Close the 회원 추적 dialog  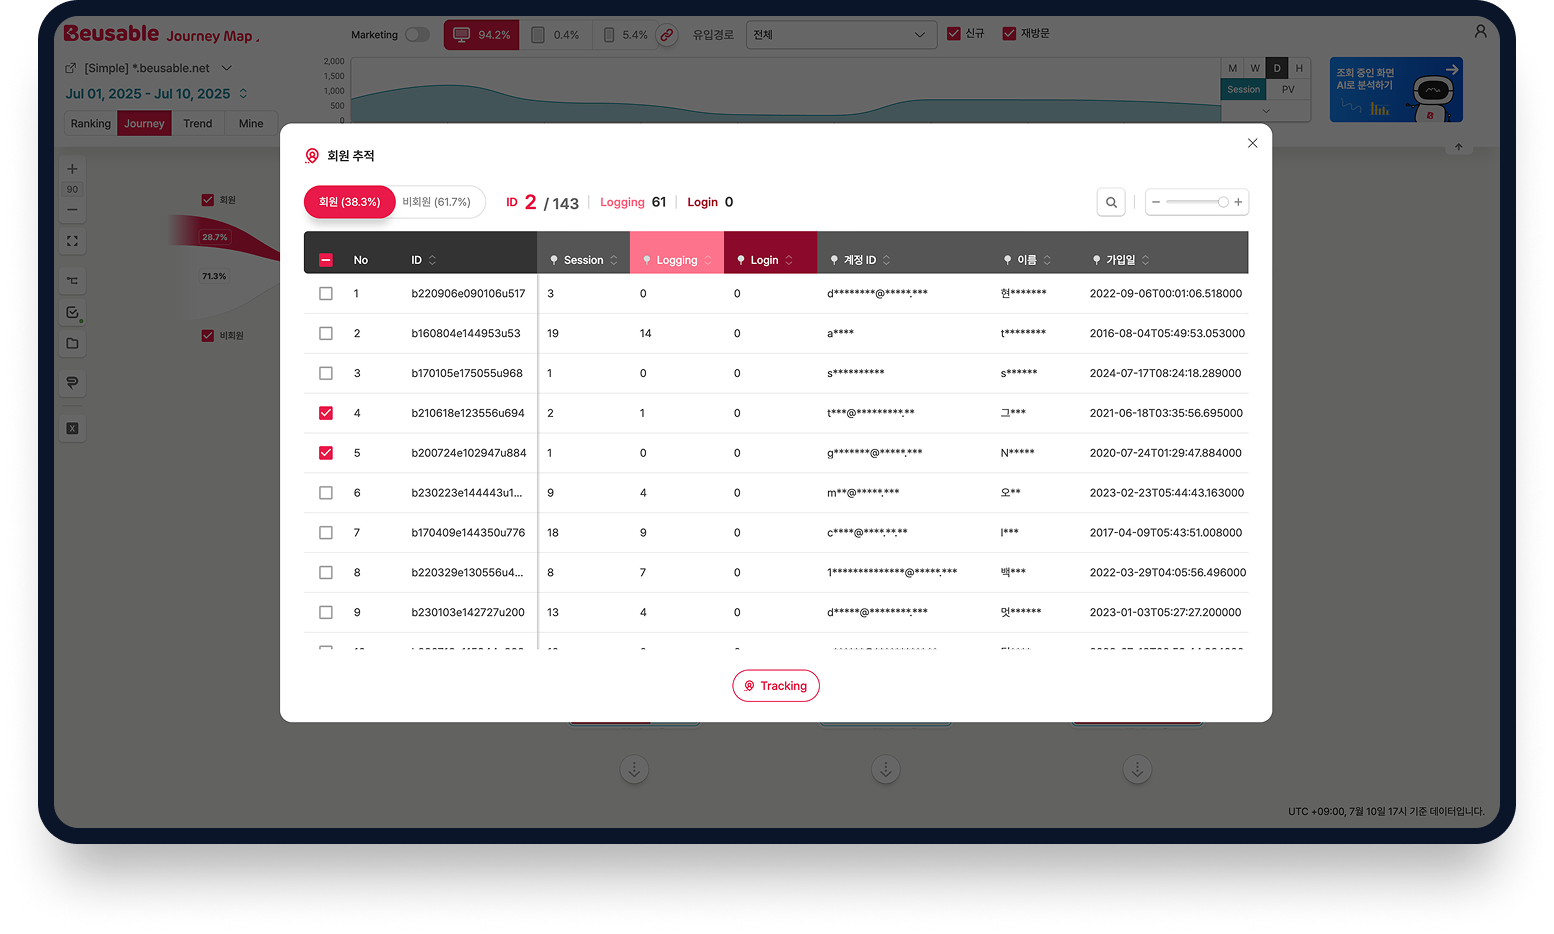(x=1252, y=143)
